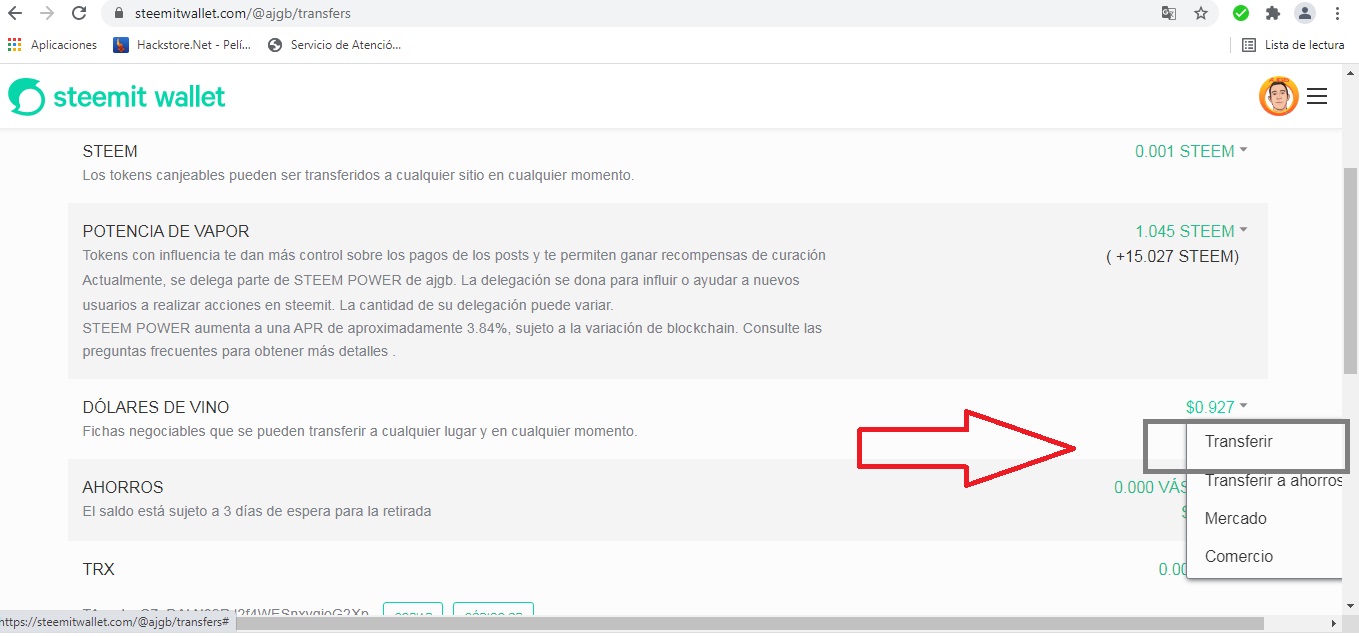Expand the $0.927 balance dropdown
1359x637 pixels.
pyautogui.click(x=1216, y=407)
